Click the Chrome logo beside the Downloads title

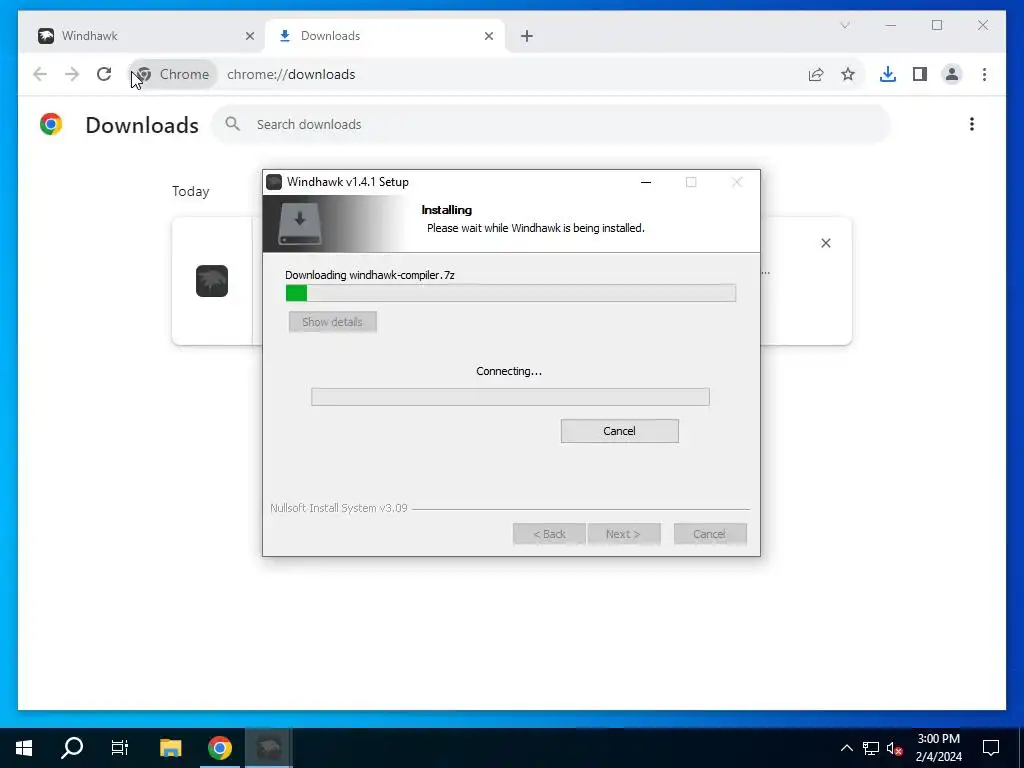(x=50, y=124)
